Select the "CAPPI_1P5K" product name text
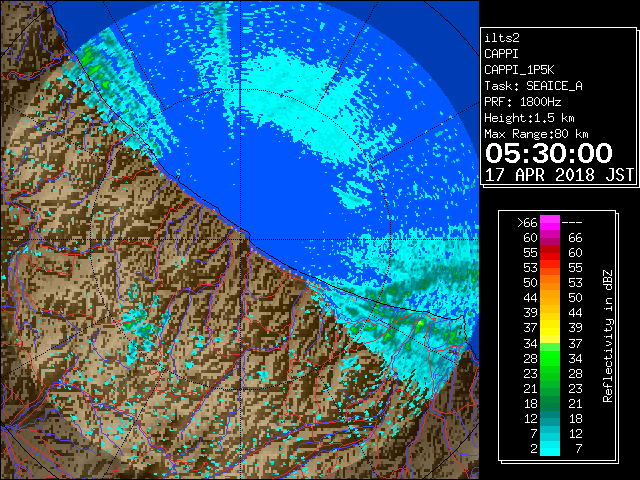Image resolution: width=640 pixels, height=480 pixels. [x=519, y=70]
